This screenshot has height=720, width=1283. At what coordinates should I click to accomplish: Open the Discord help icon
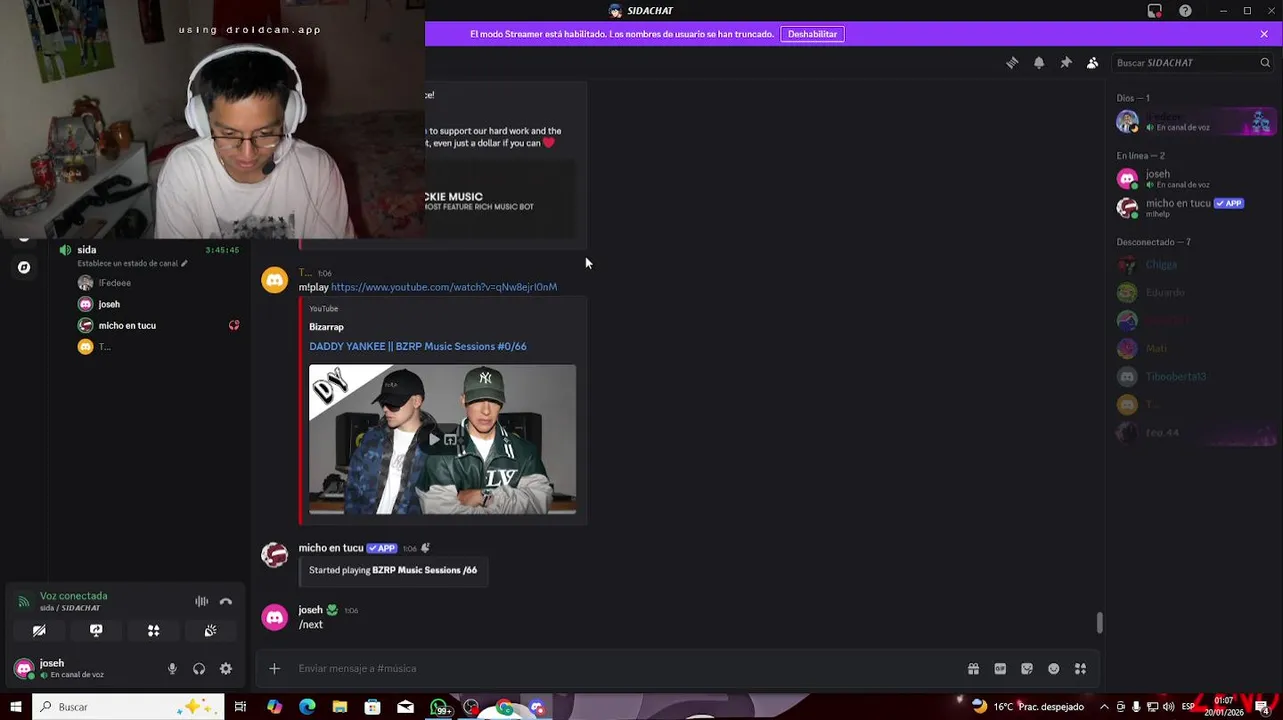click(1185, 11)
